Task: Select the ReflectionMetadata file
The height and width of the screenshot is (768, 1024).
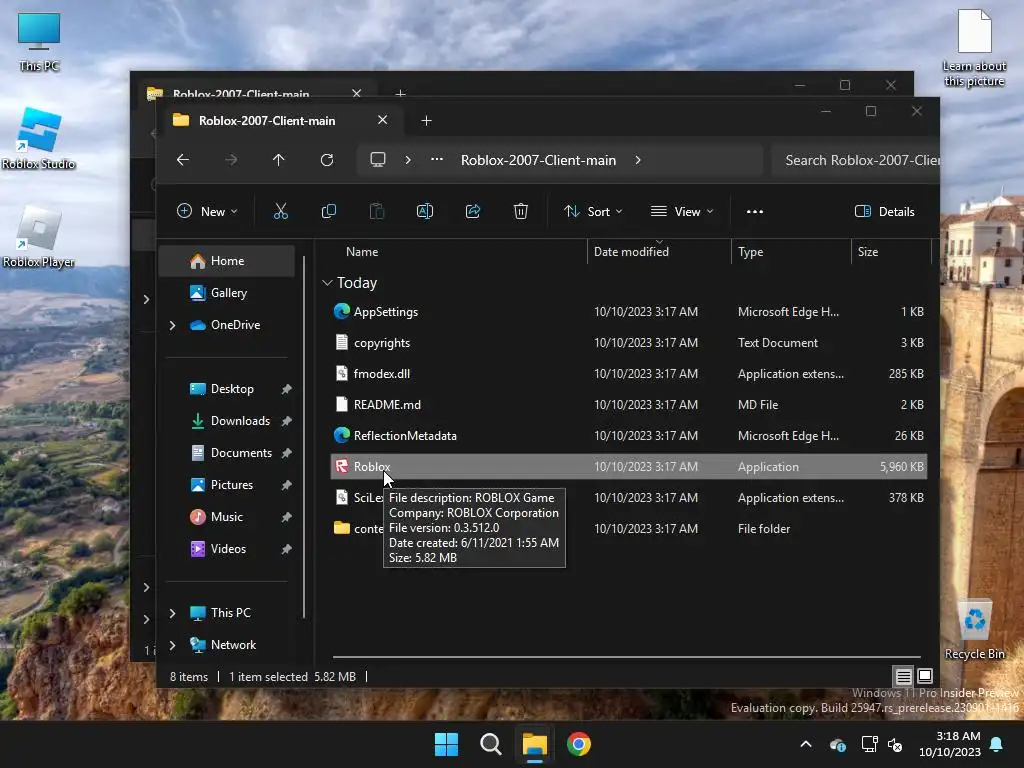Action: tap(628, 436)
